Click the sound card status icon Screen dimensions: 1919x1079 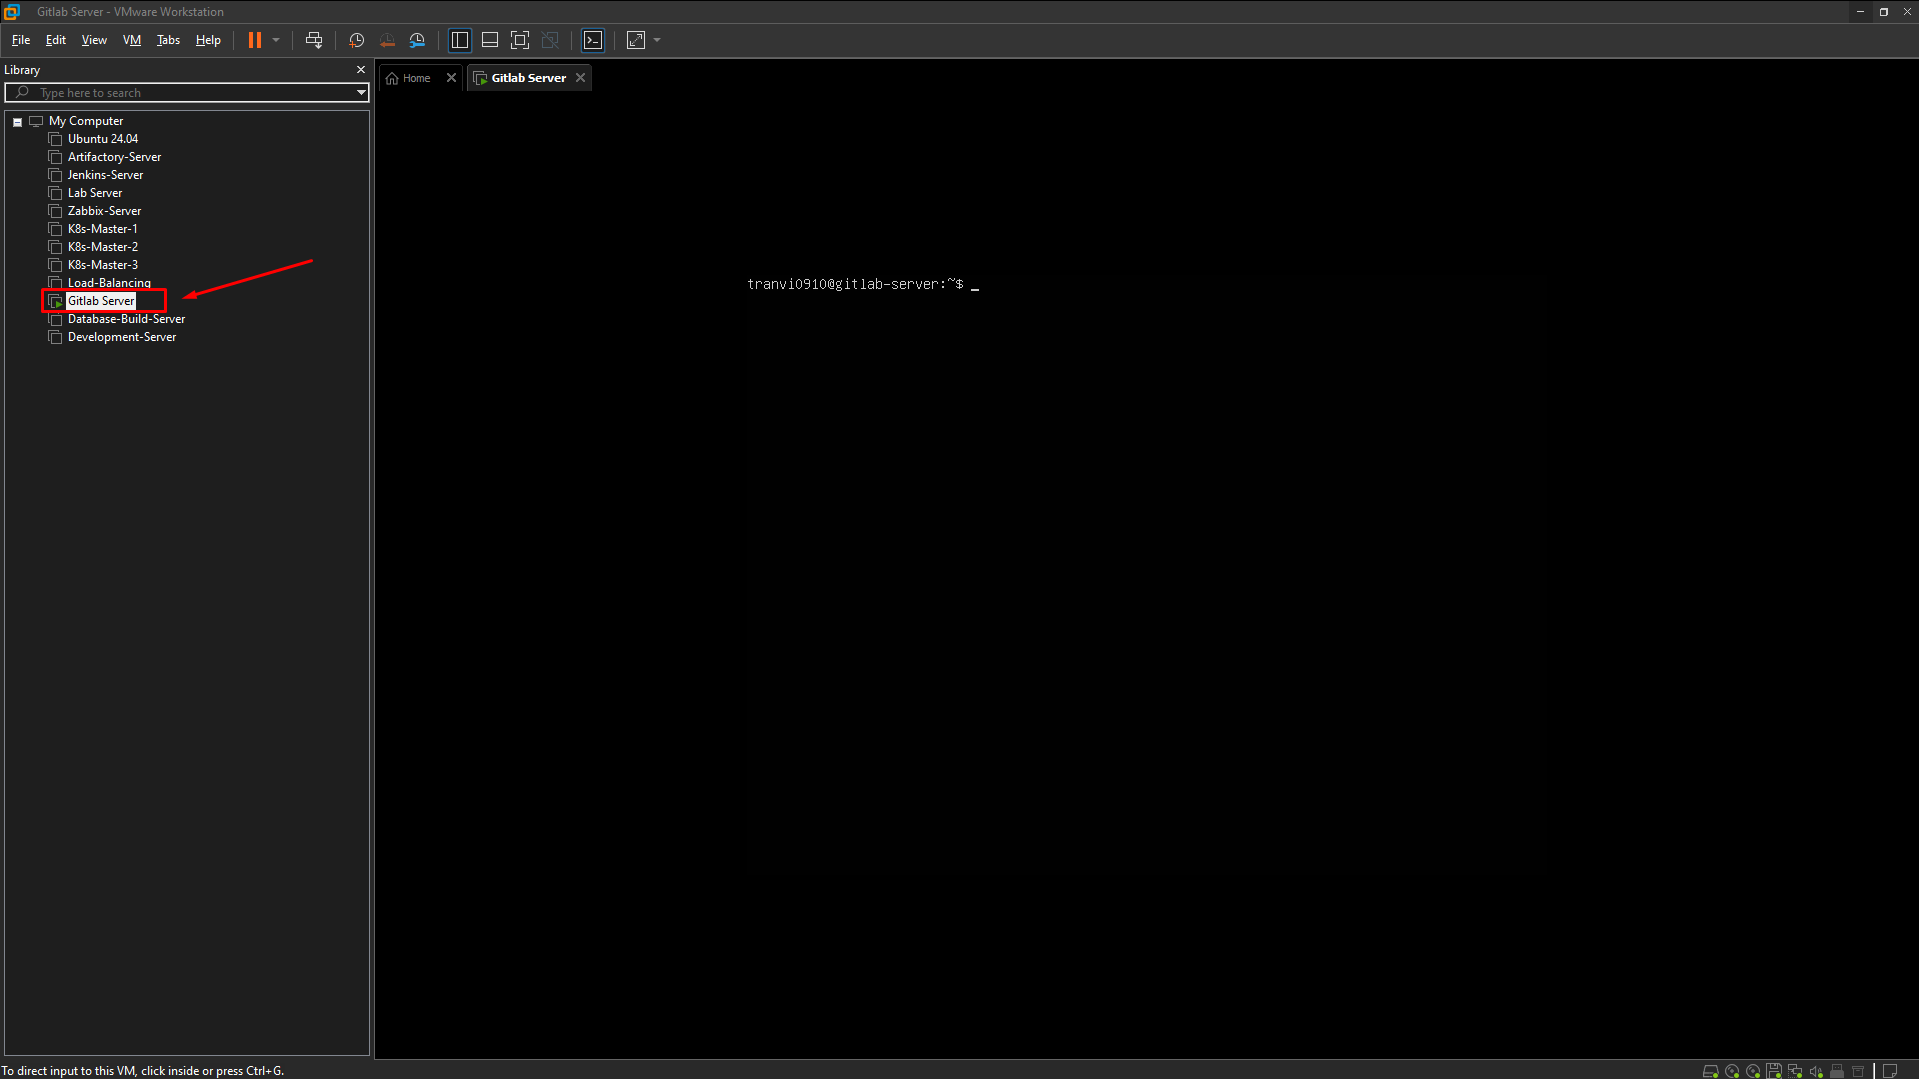pyautogui.click(x=1816, y=1071)
